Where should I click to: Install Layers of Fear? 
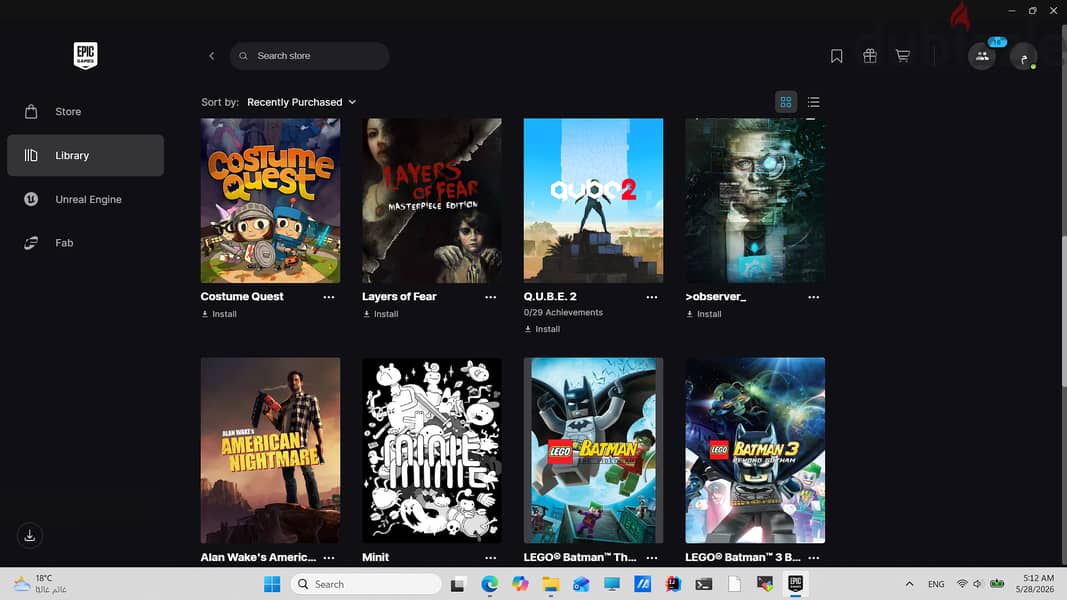click(x=381, y=314)
